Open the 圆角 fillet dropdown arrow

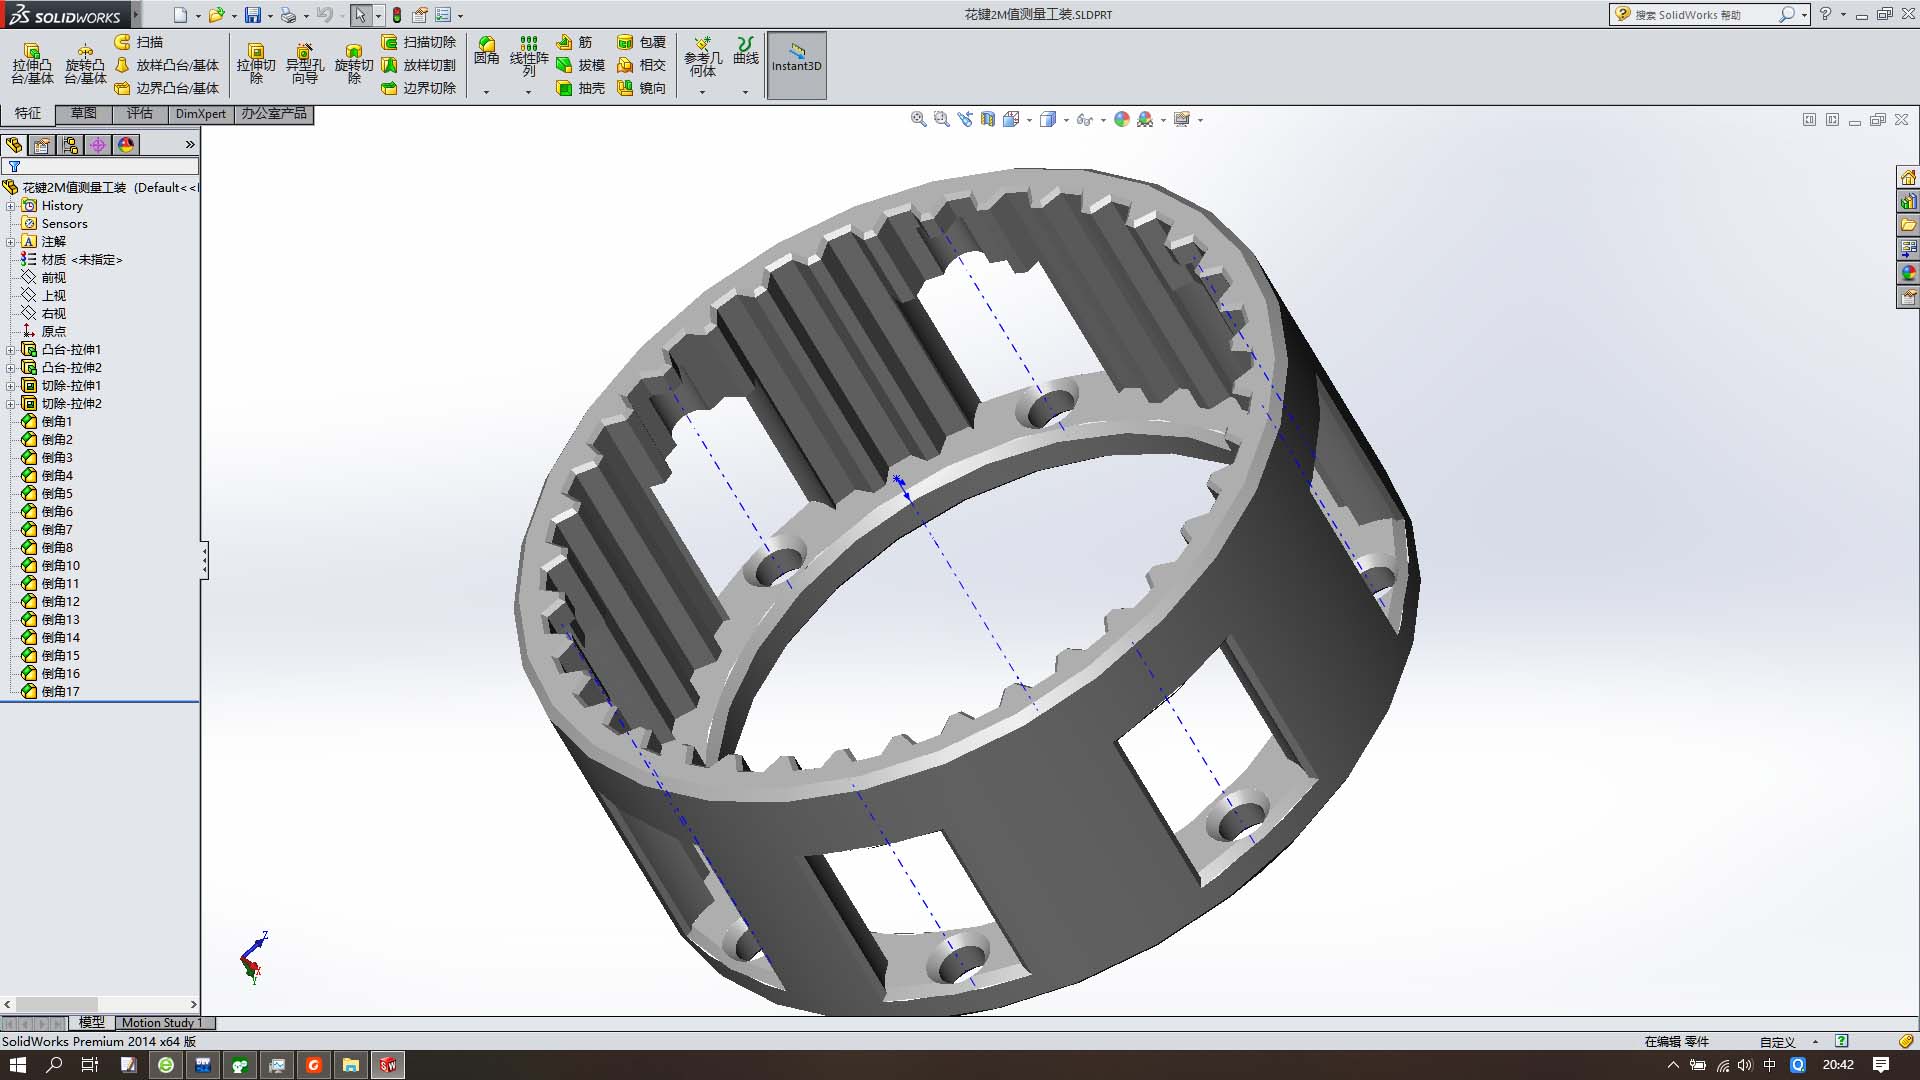pos(487,92)
